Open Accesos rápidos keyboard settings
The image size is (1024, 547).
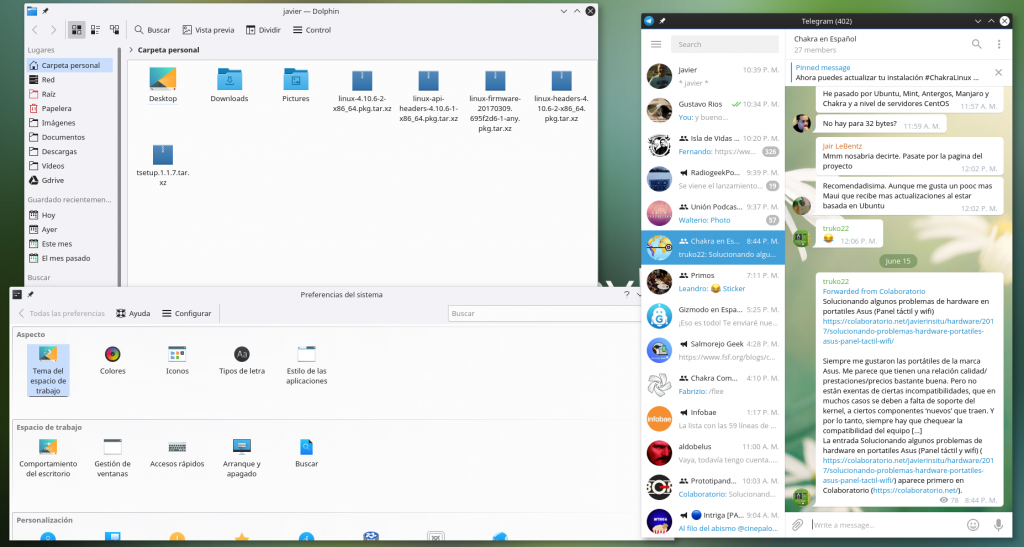tap(177, 453)
